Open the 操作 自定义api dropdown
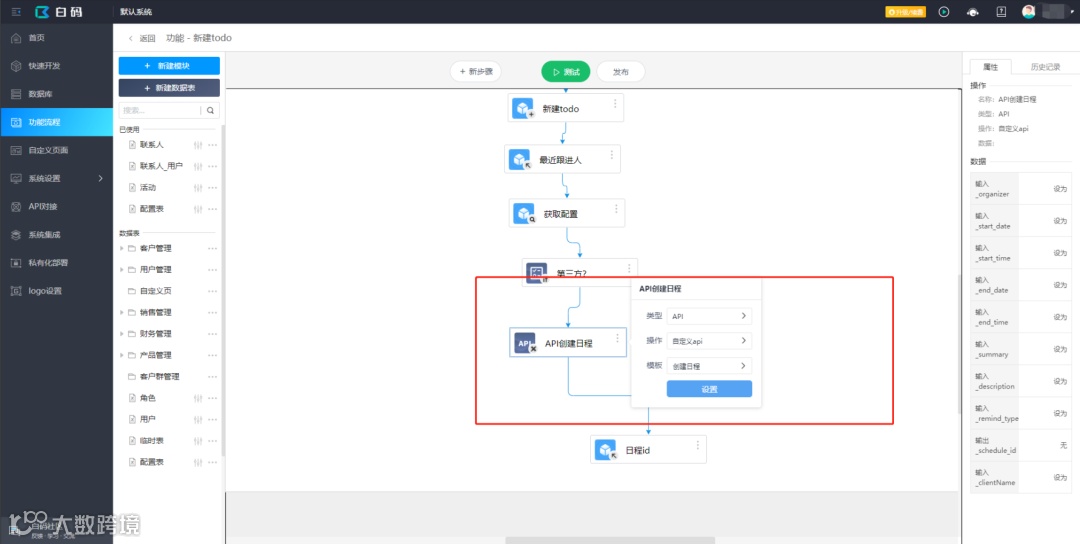The image size is (1080, 544). [x=709, y=341]
